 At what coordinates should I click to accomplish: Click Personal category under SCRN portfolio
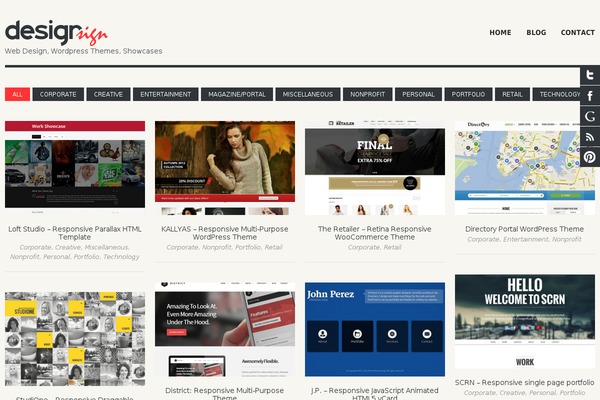tap(542, 393)
